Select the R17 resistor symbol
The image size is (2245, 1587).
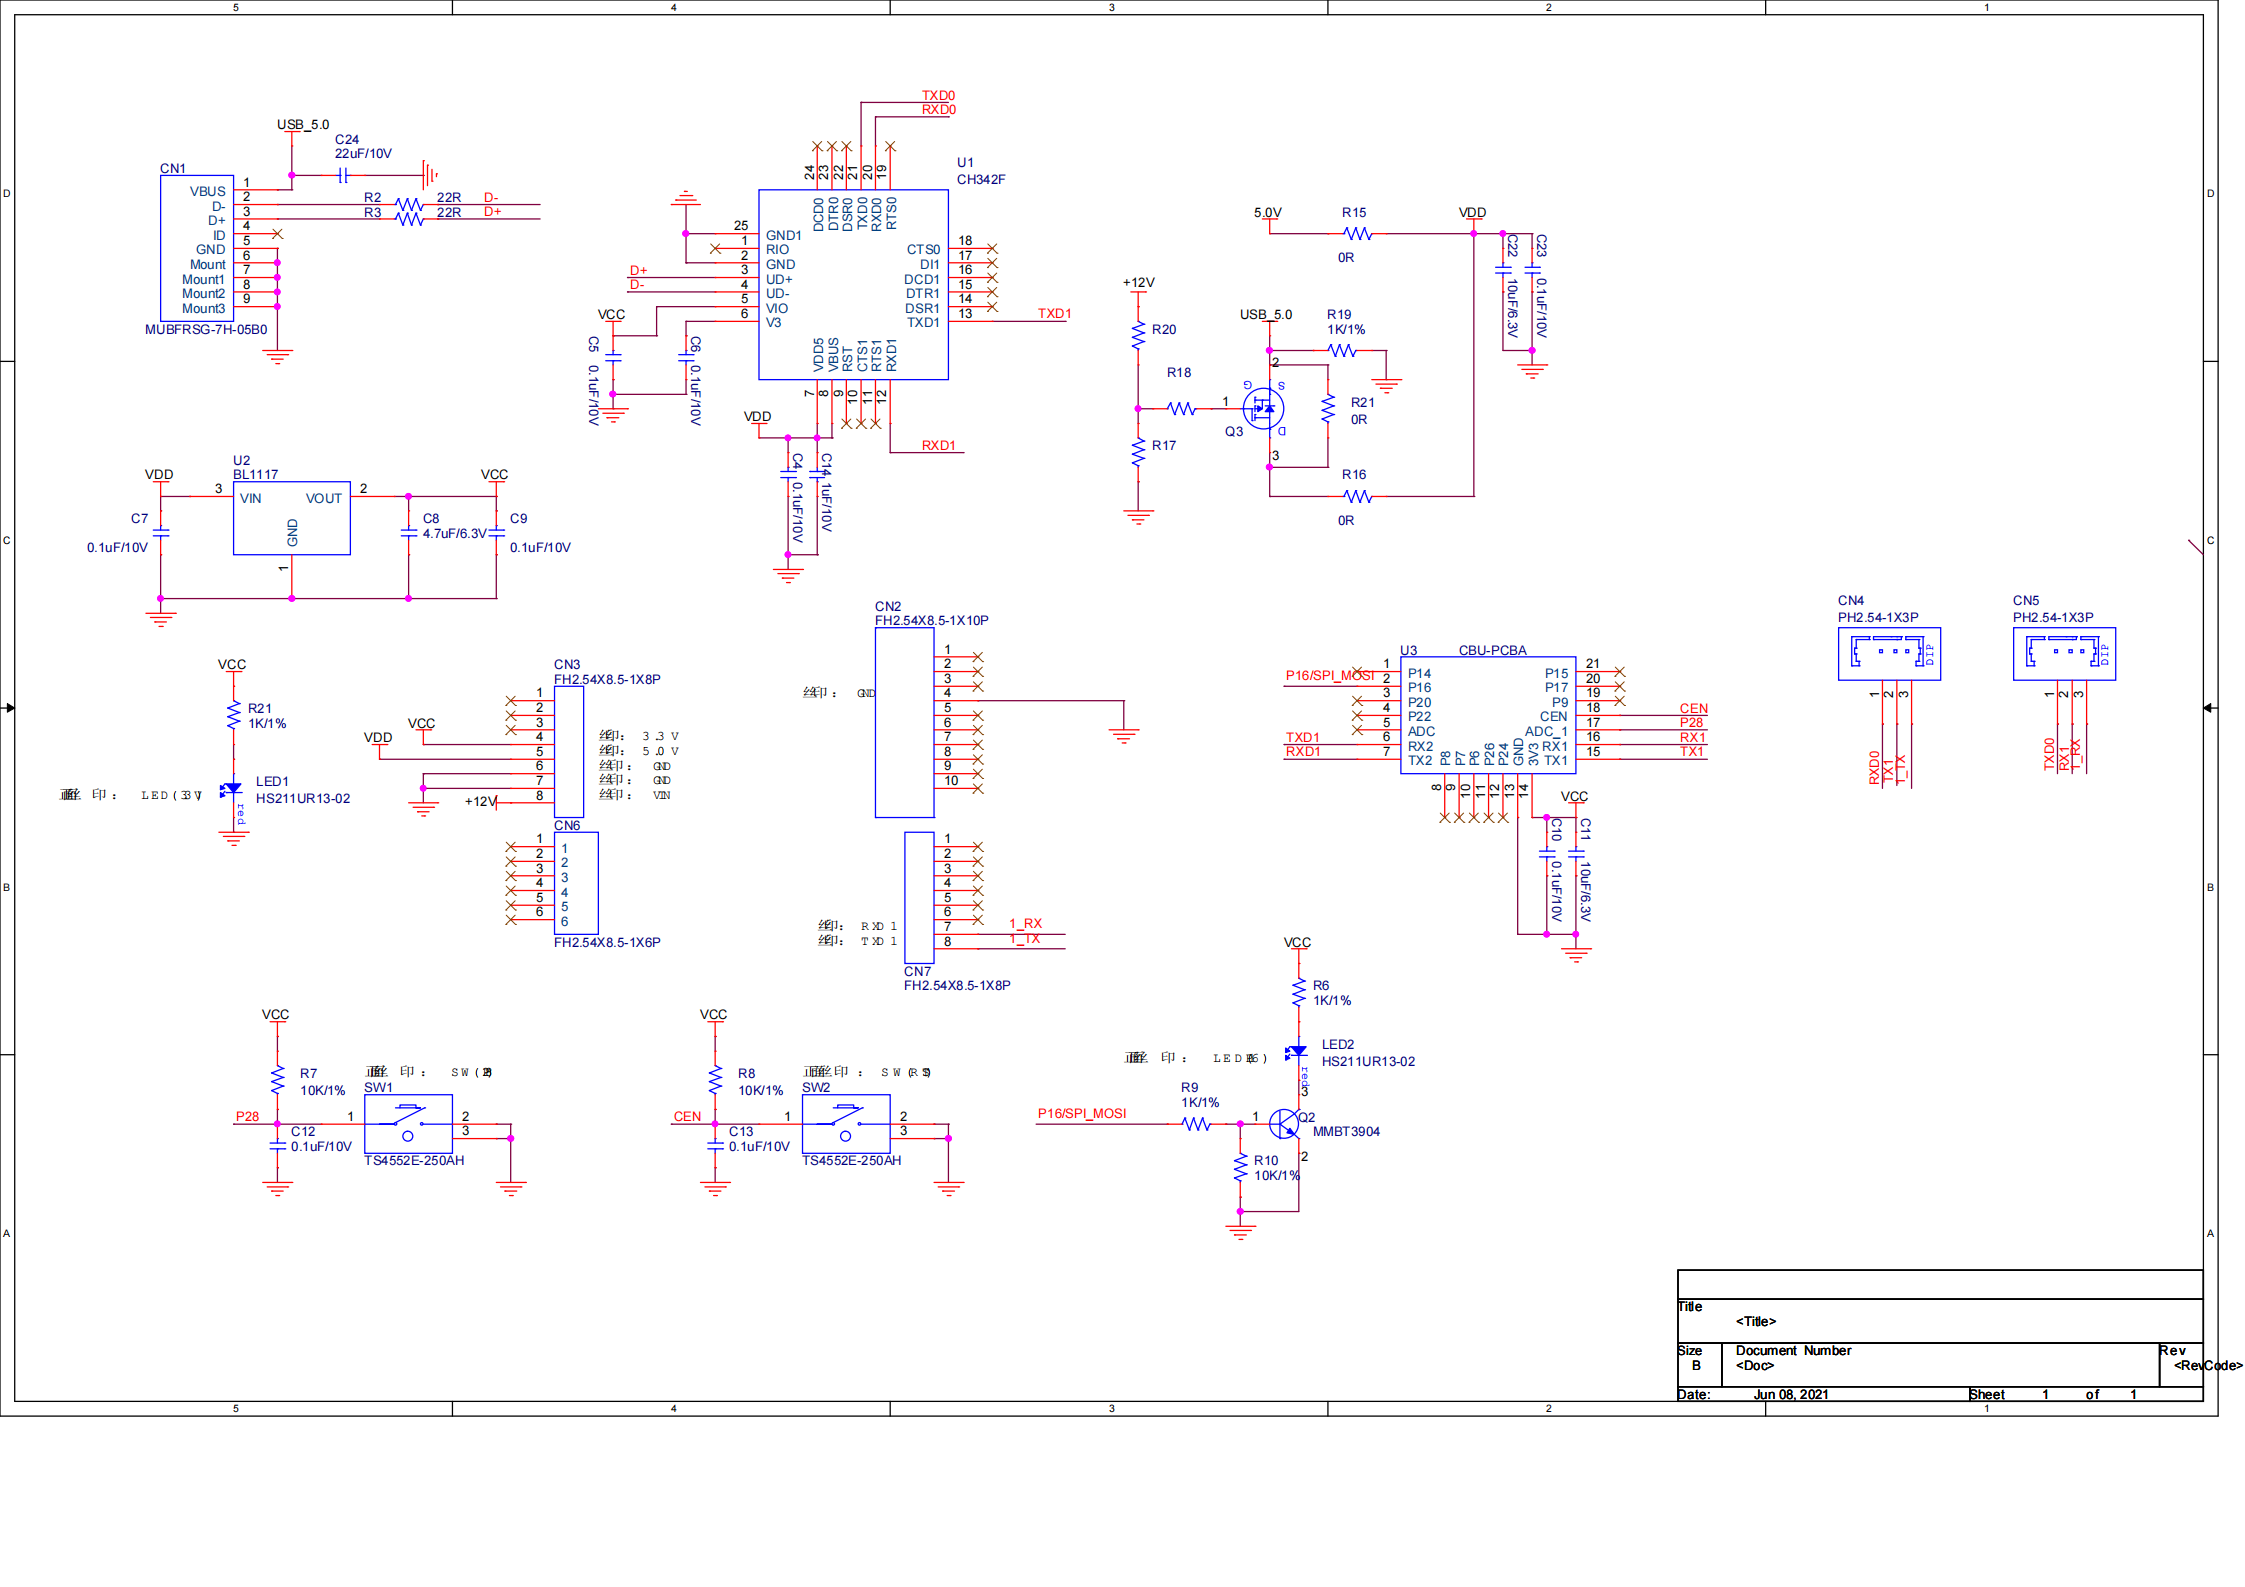click(x=1138, y=452)
